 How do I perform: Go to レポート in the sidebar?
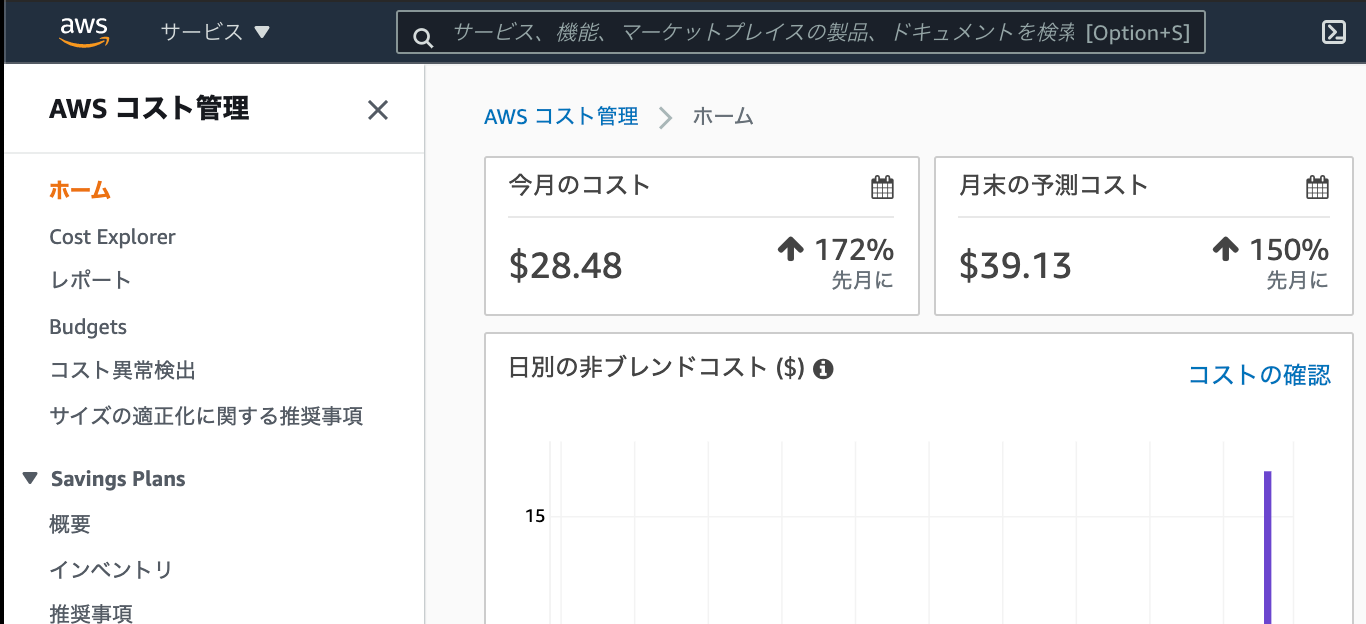click(x=90, y=280)
